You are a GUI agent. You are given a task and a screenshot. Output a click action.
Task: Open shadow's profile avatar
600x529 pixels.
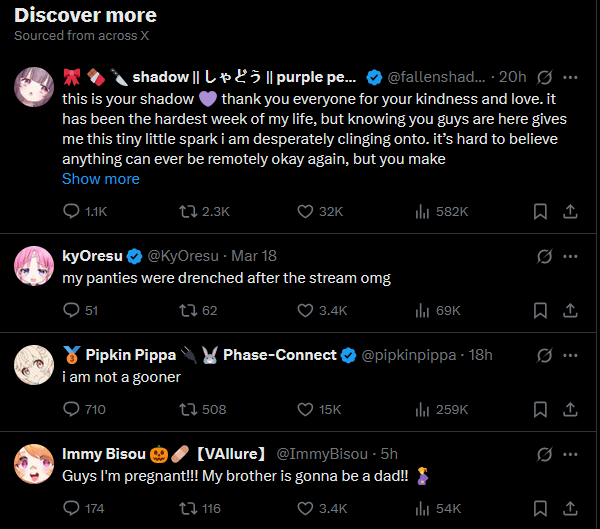(34, 87)
